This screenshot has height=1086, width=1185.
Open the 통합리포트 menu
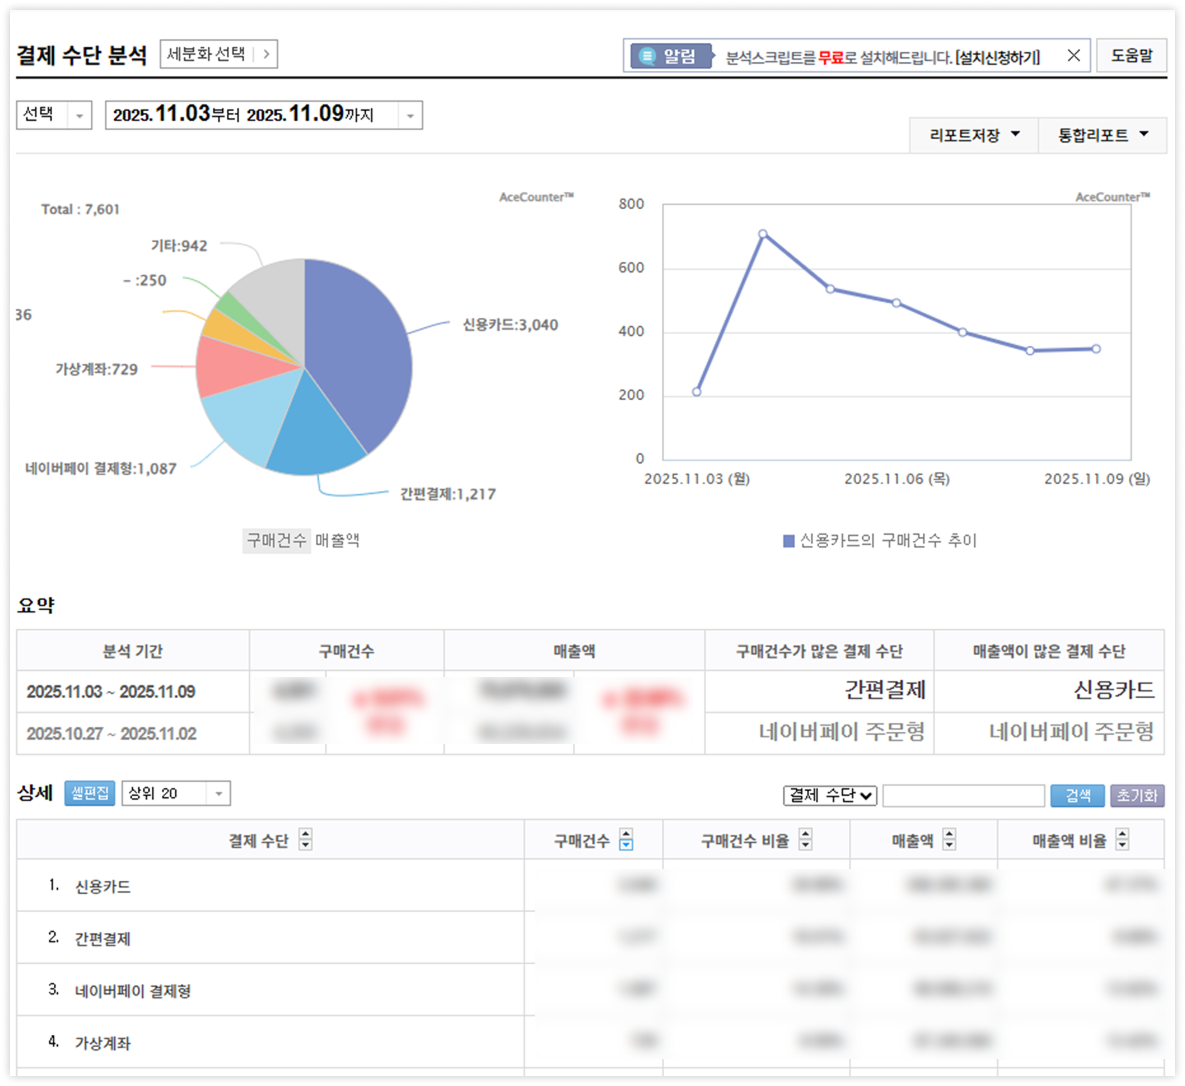click(1103, 135)
